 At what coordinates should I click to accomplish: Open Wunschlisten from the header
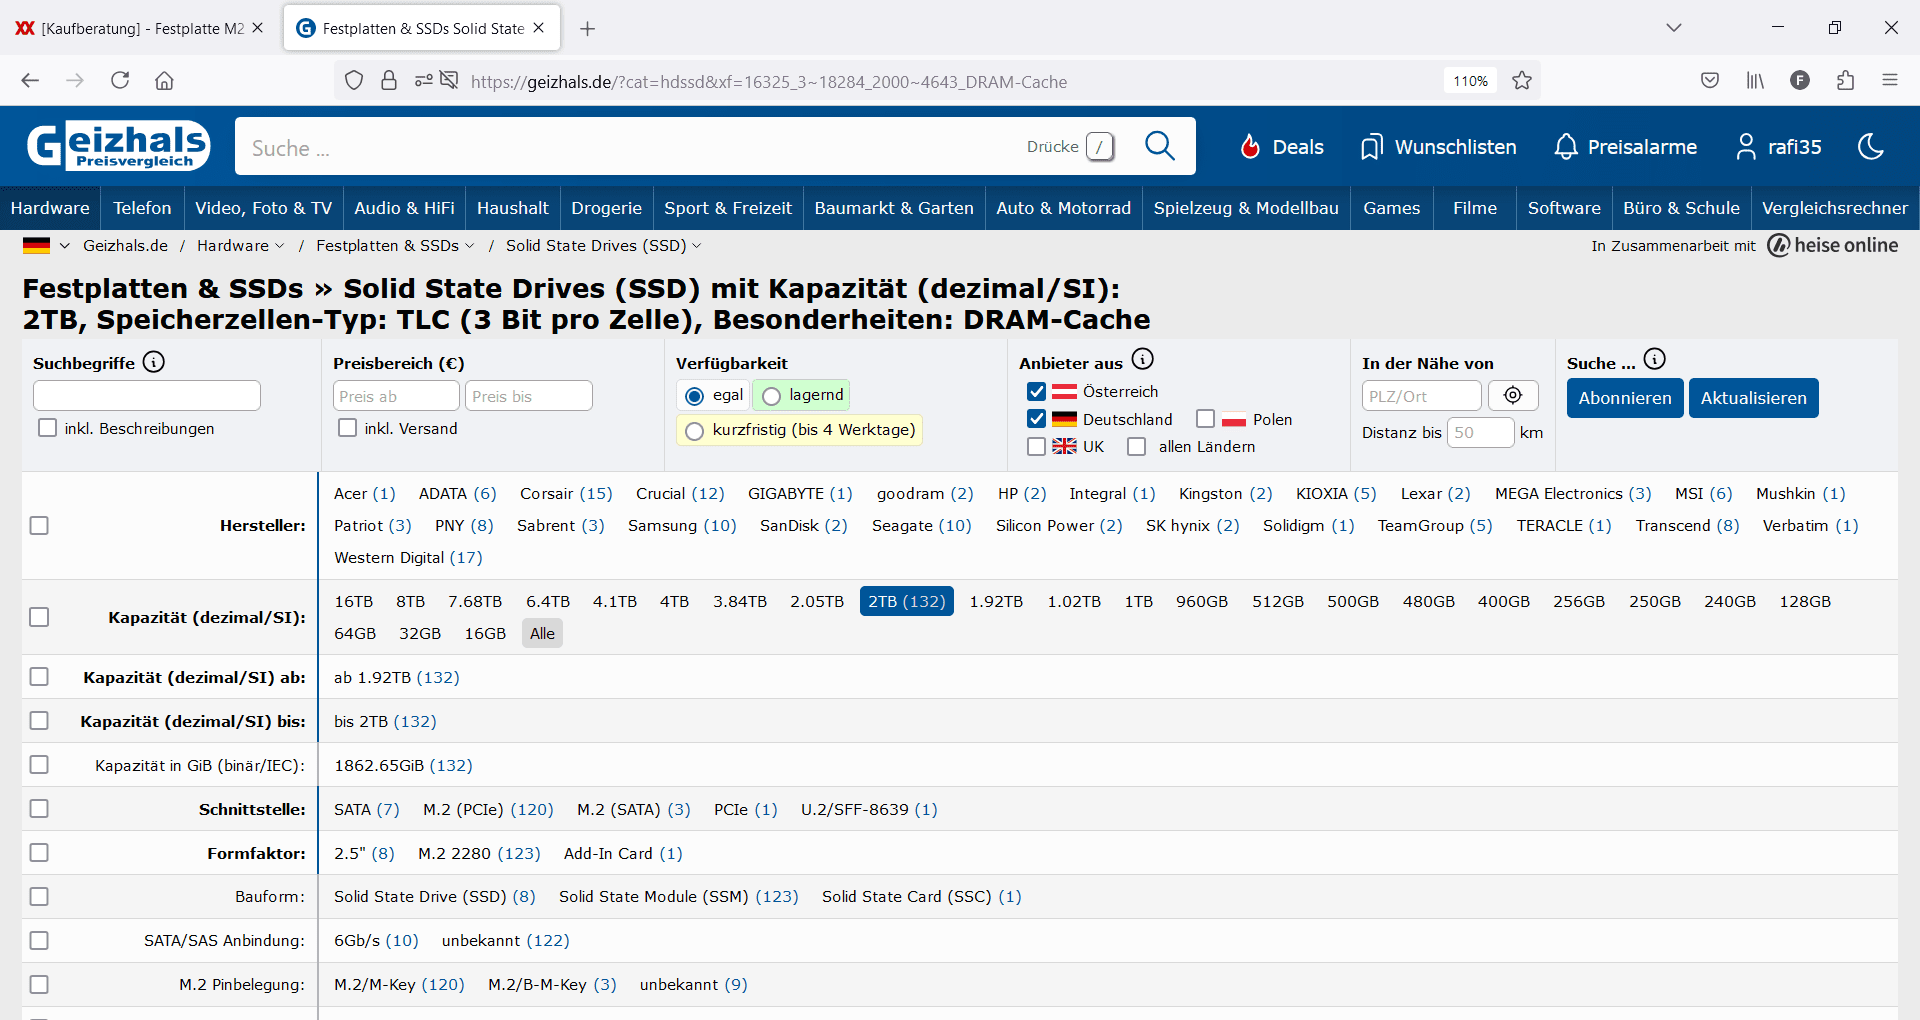tap(1439, 147)
